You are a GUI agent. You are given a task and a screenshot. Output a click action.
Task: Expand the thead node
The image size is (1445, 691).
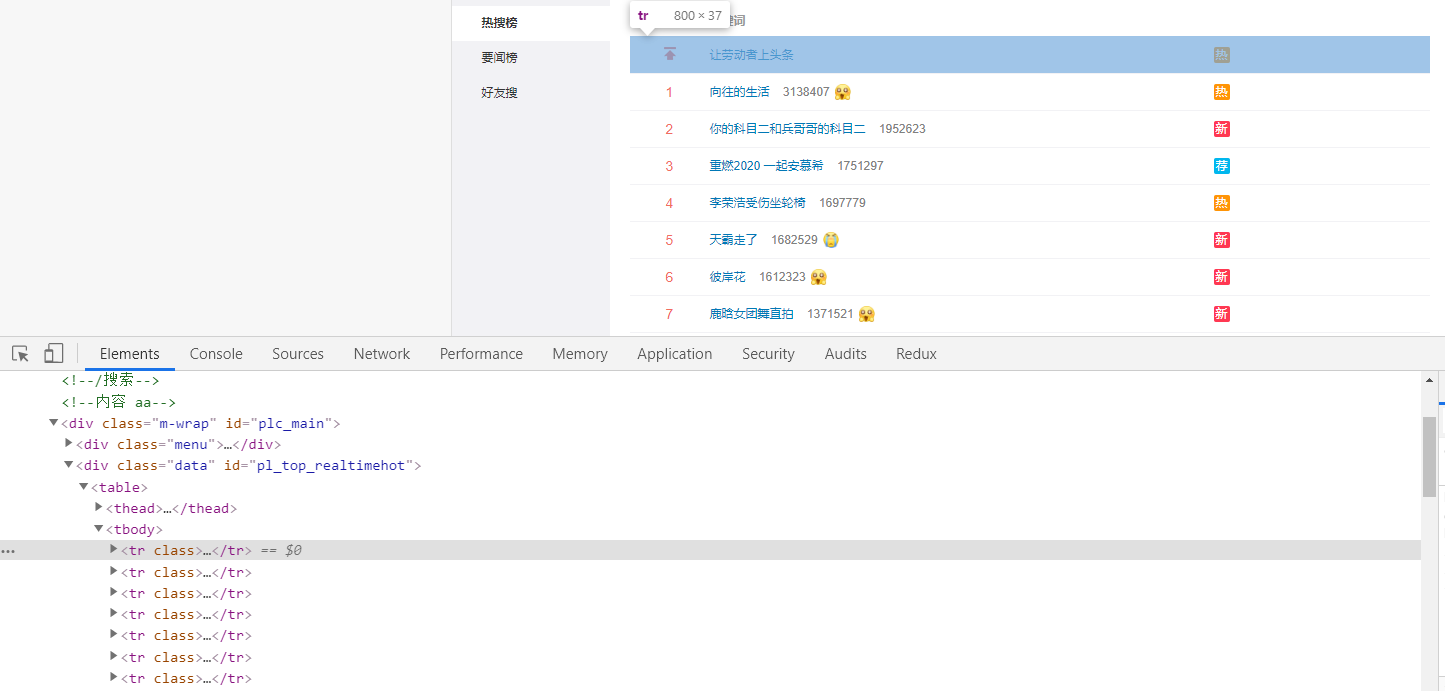[99, 507]
